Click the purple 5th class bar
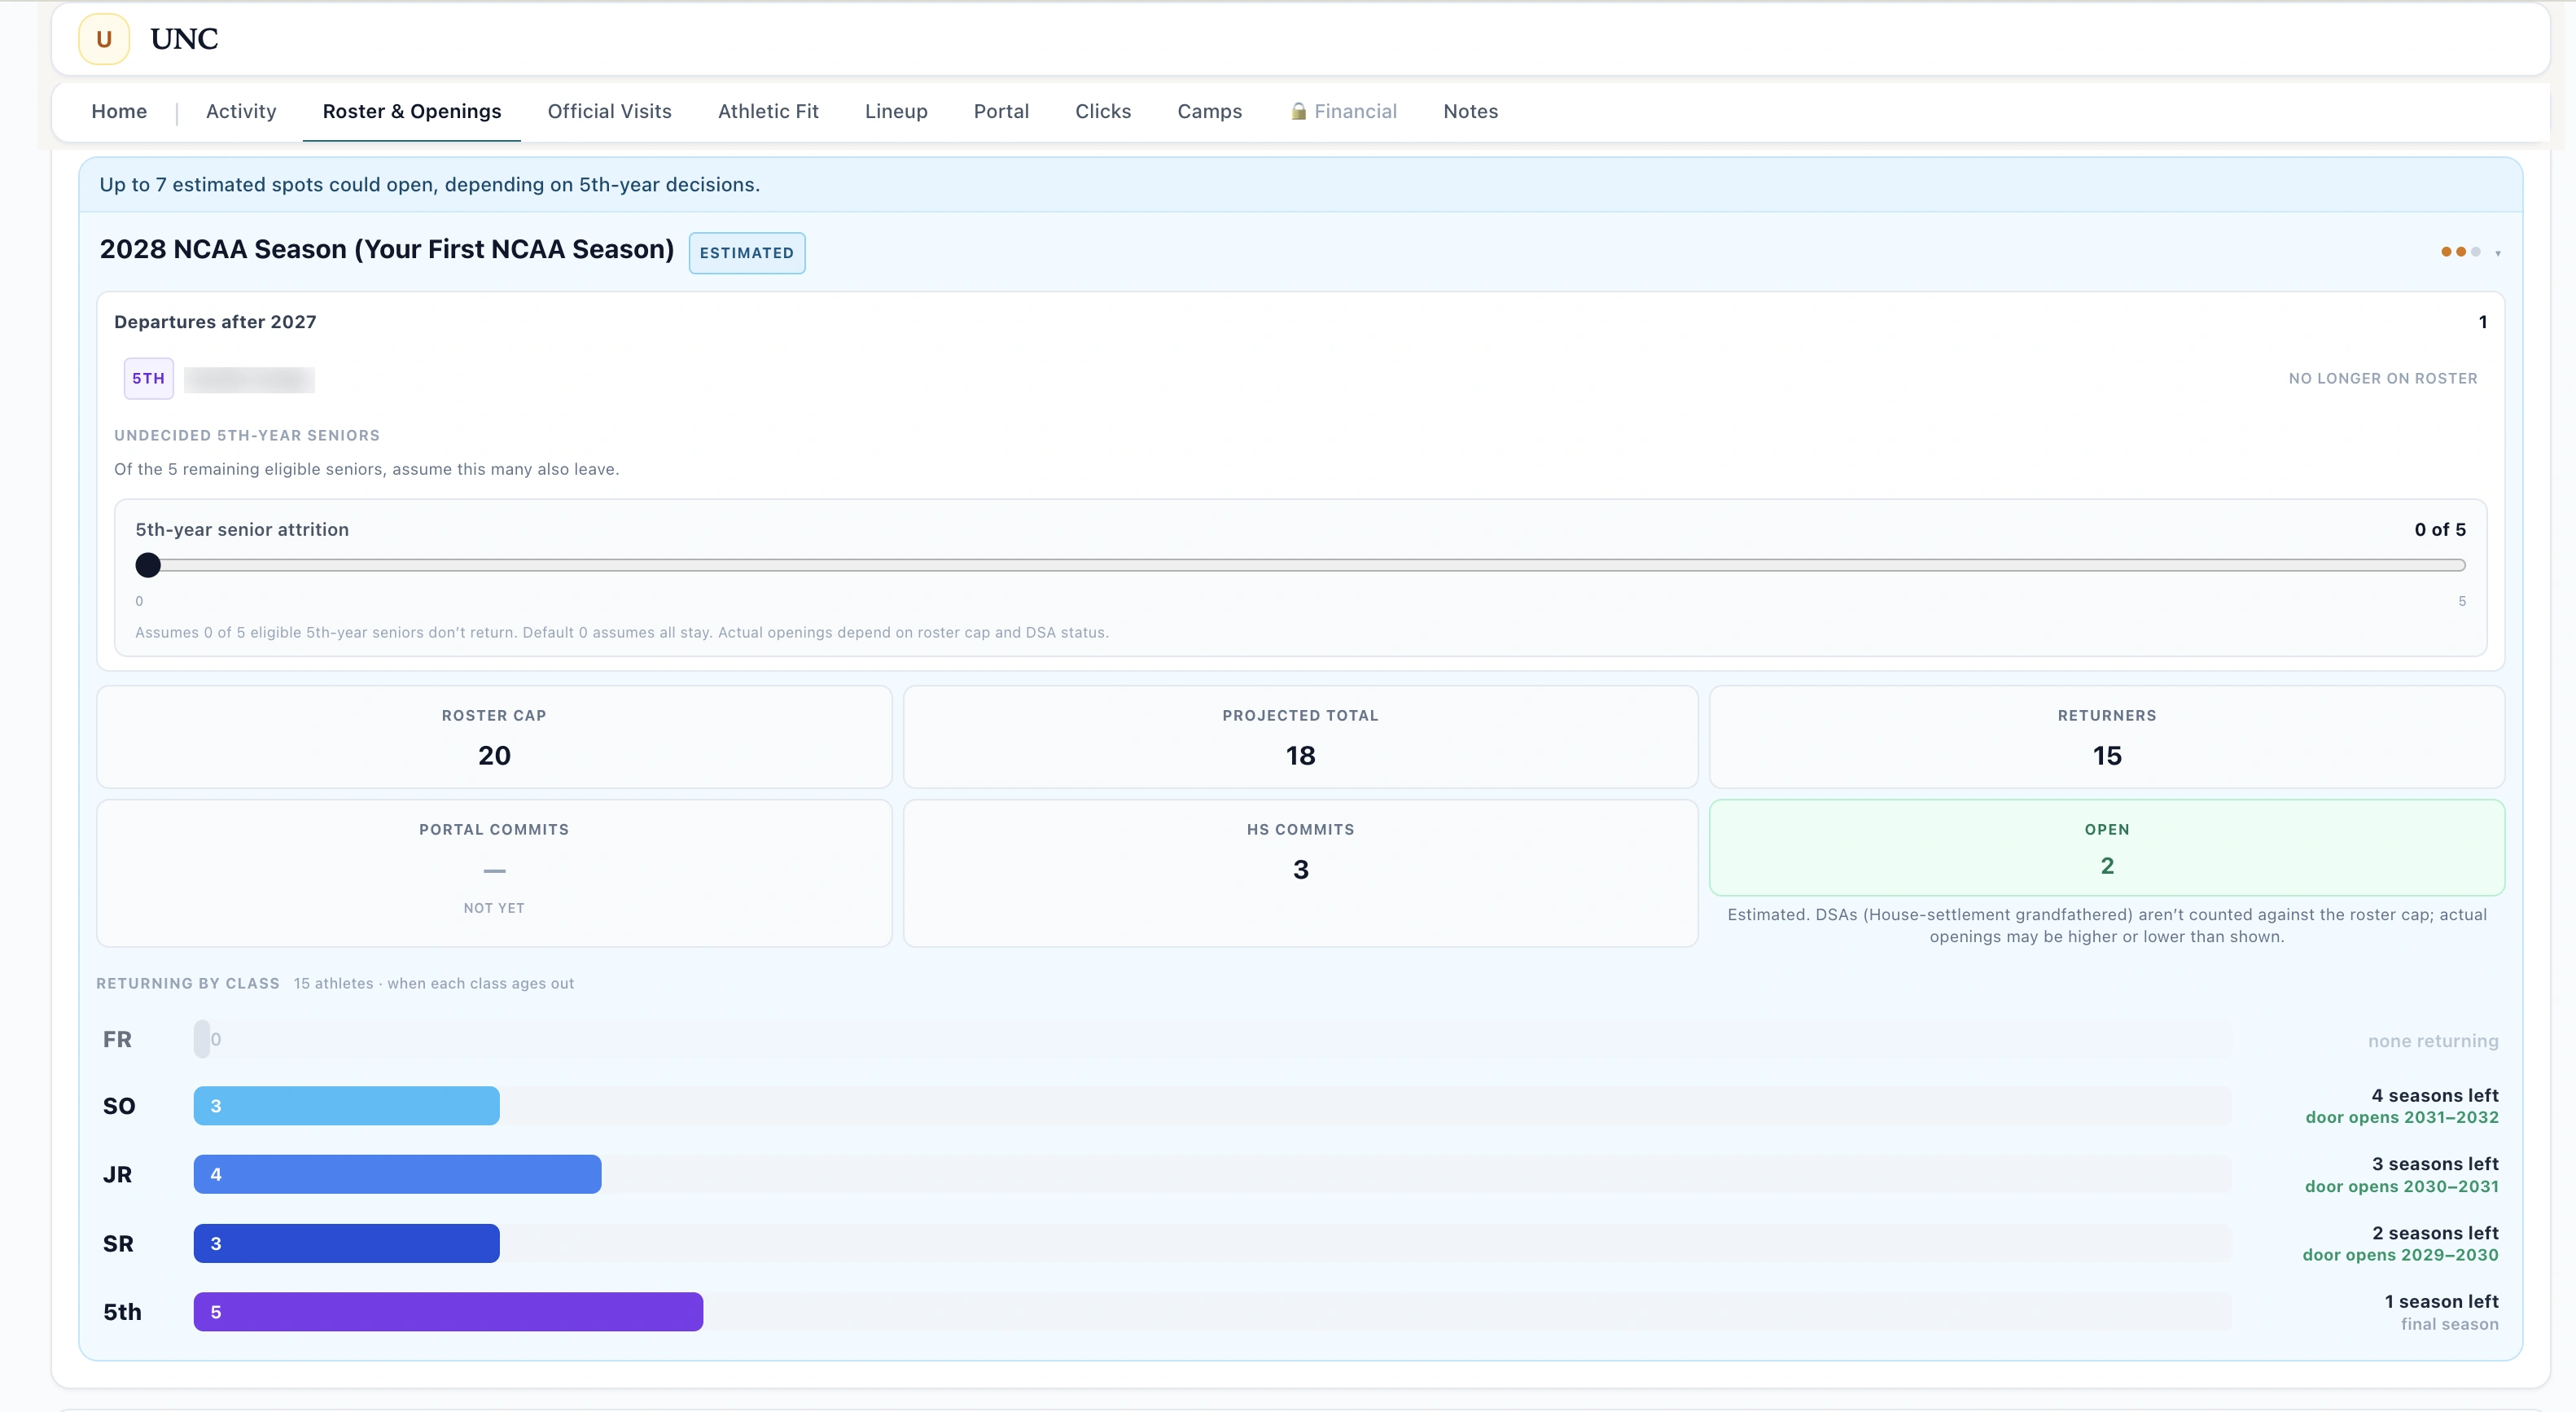Viewport: 2576px width, 1412px height. click(448, 1312)
